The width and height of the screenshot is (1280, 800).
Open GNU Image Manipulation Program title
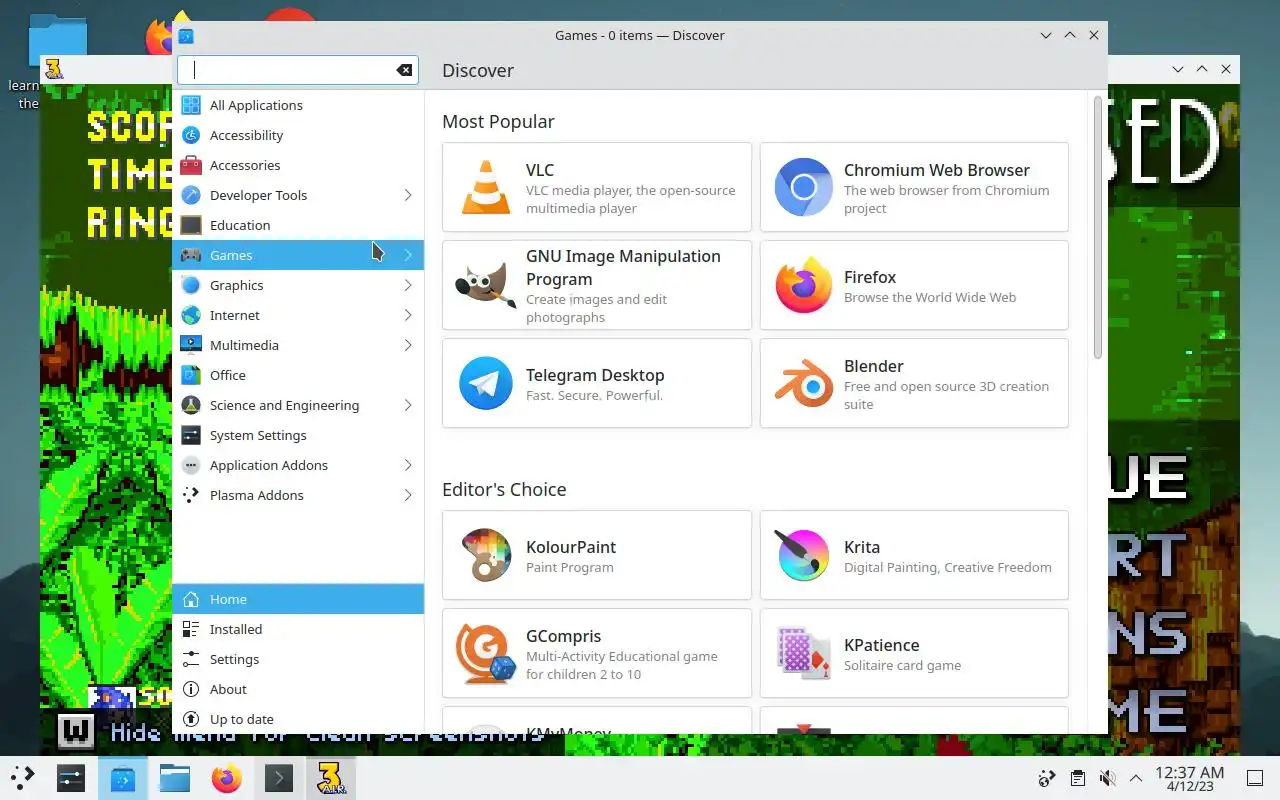pos(623,267)
